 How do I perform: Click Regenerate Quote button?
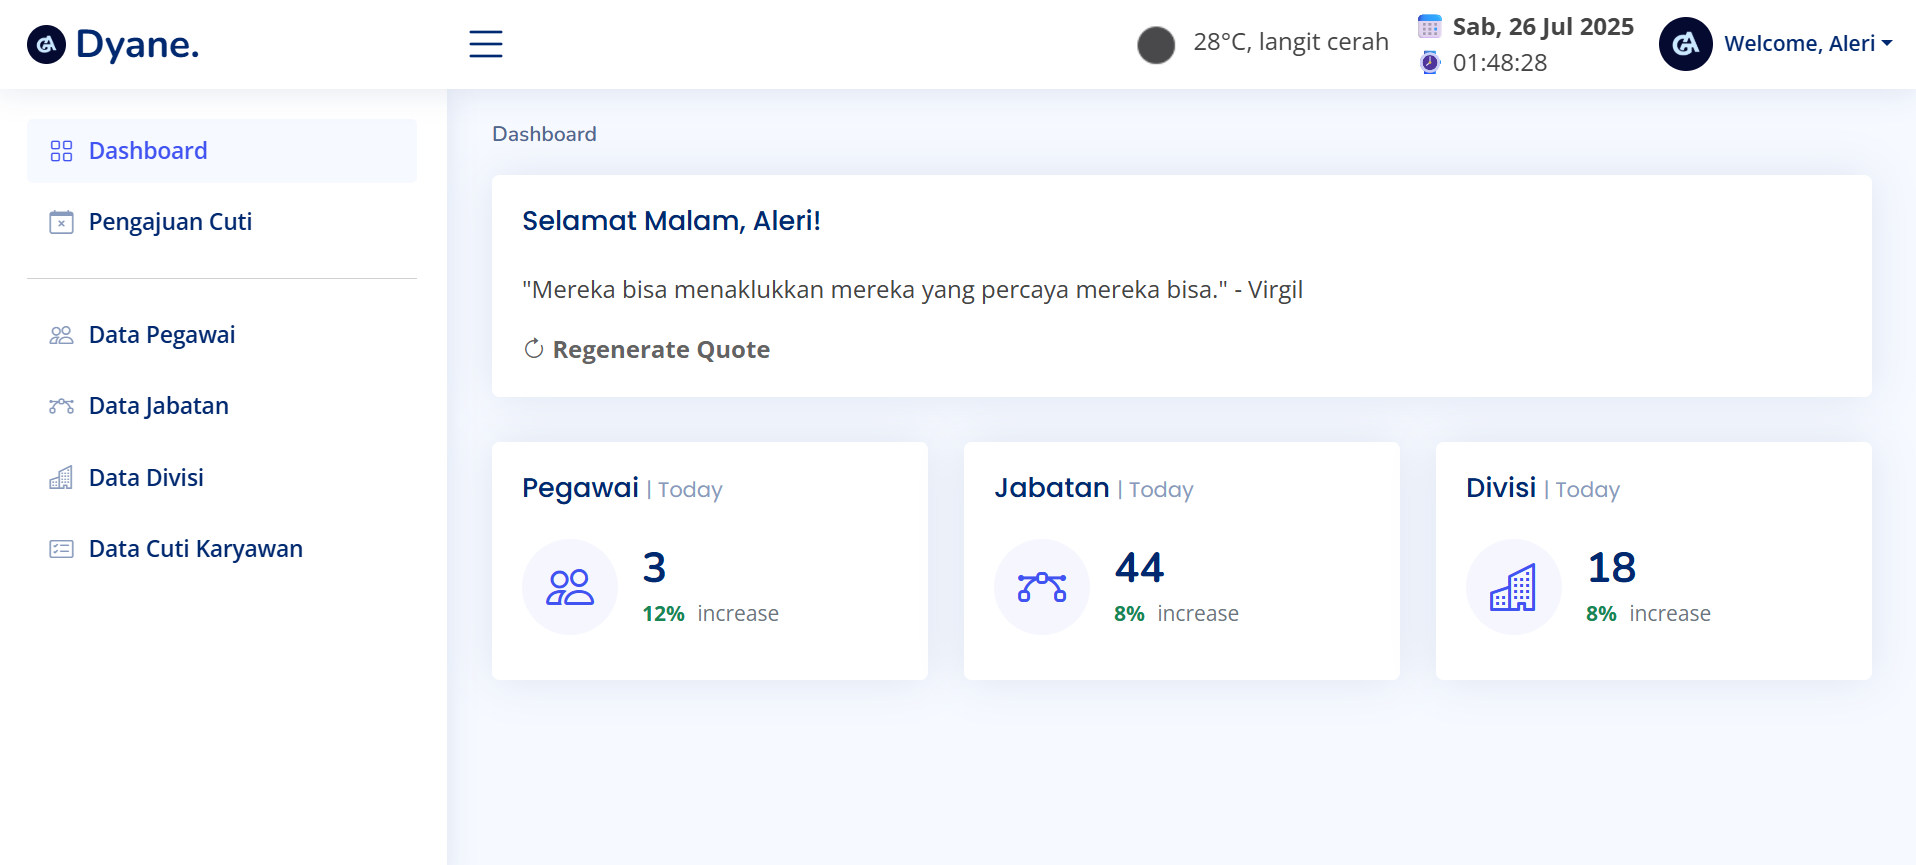tap(647, 350)
